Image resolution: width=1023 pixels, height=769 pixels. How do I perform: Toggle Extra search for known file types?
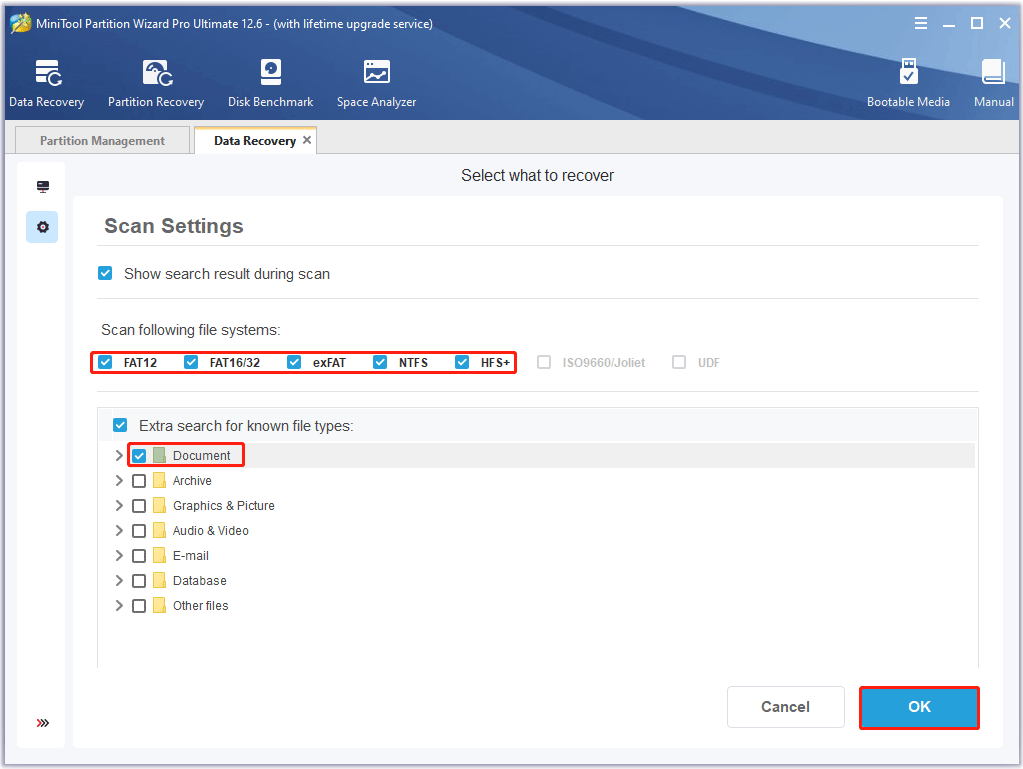(x=120, y=425)
